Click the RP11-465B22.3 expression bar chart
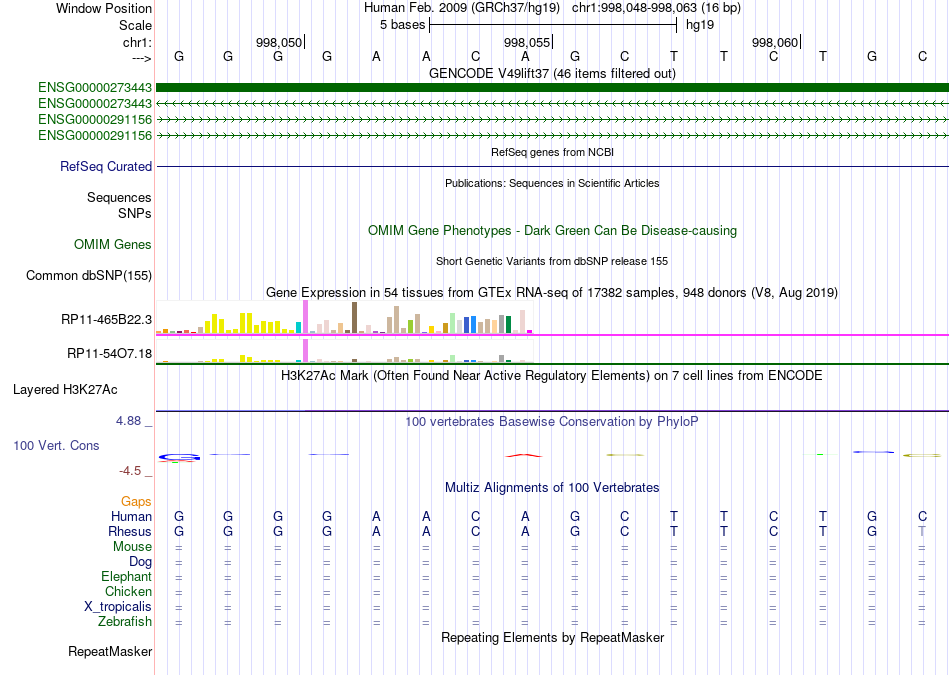Image resolution: width=950 pixels, height=675 pixels. pyautogui.click(x=344, y=318)
